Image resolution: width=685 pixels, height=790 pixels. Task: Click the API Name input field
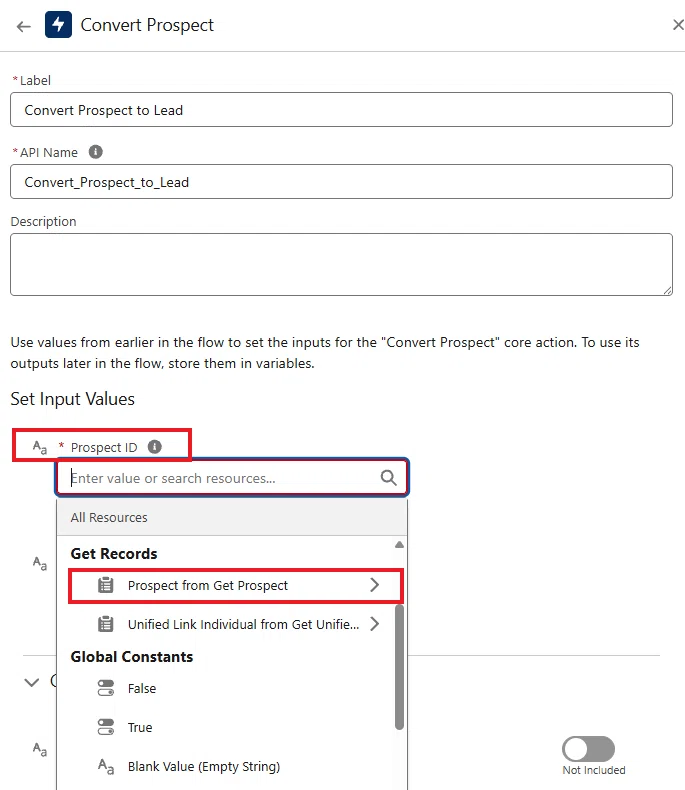341,181
